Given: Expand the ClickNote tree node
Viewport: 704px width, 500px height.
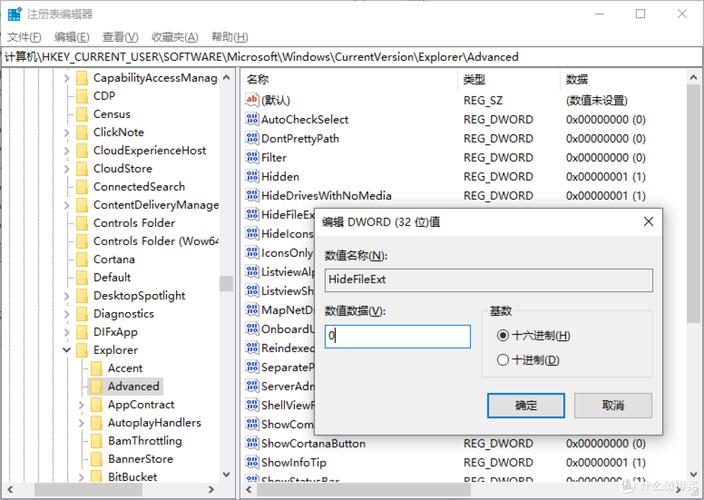Looking at the screenshot, I should 66,132.
